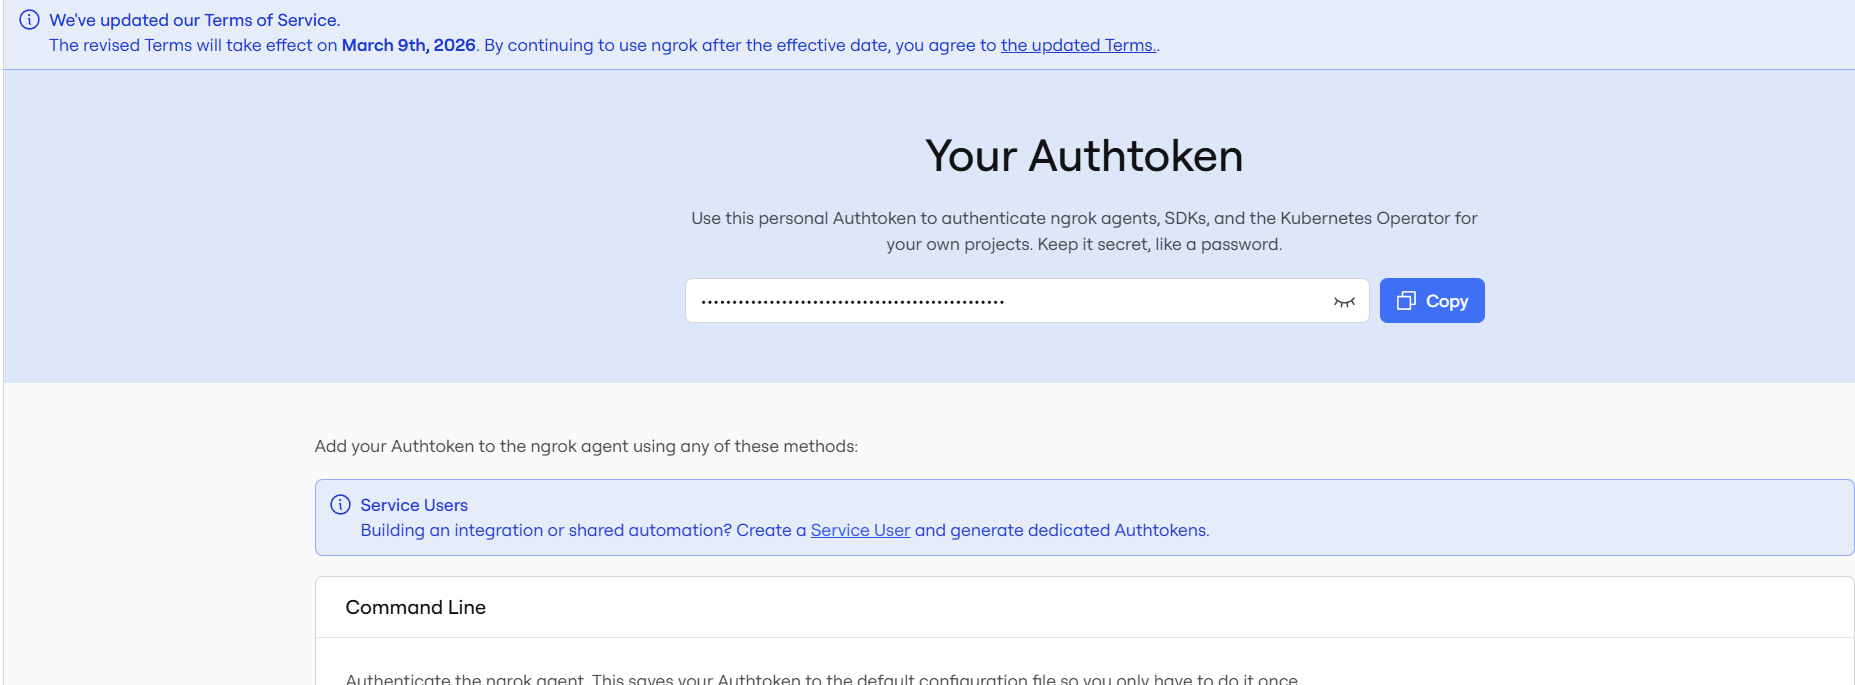The height and width of the screenshot is (685, 1855).
Task: Click the info icon beside Service Users
Action: (341, 505)
